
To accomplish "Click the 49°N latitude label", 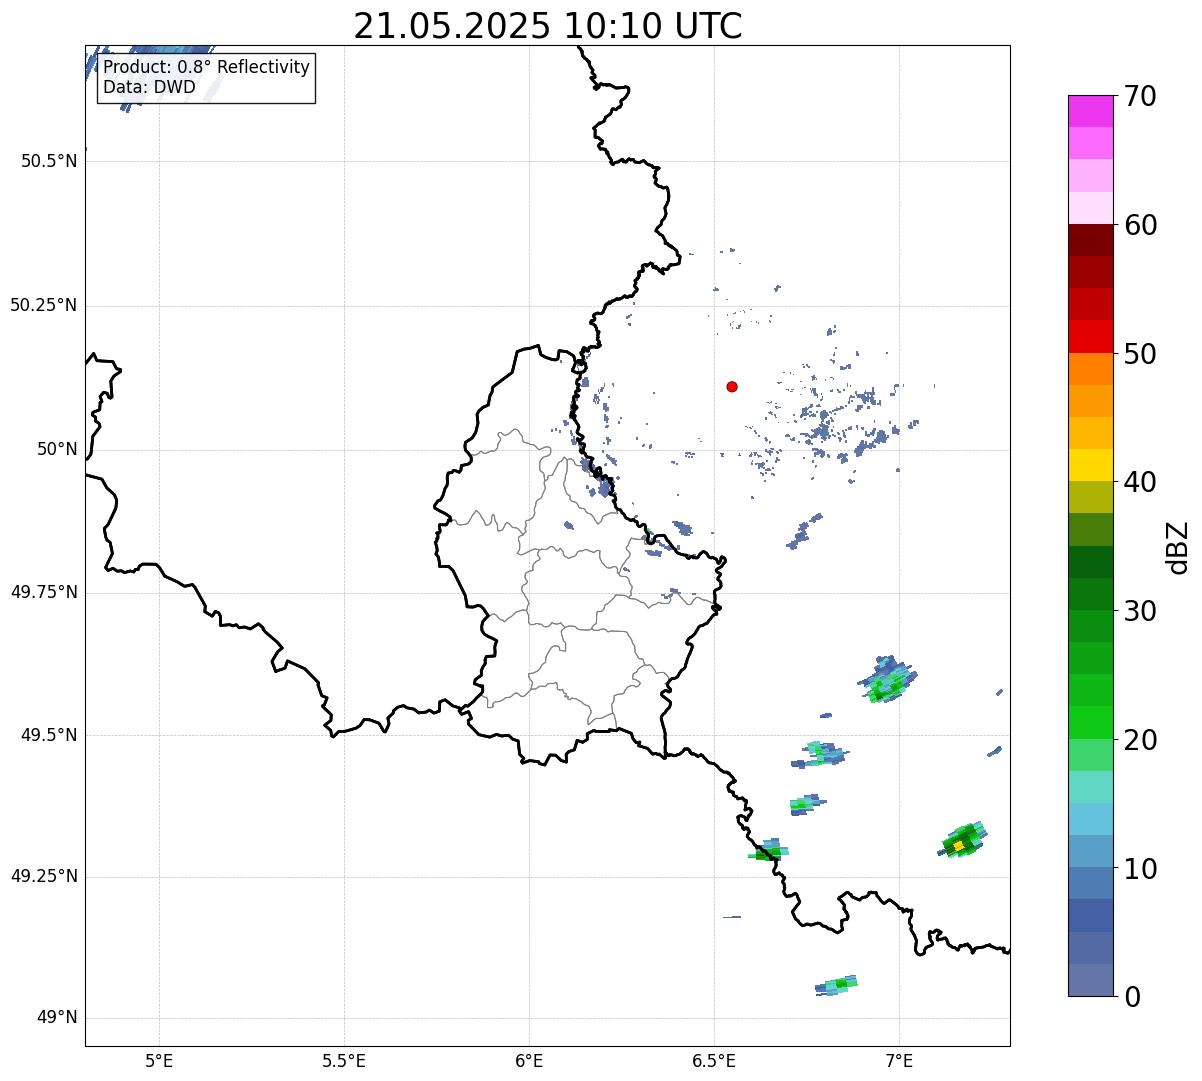I will pos(57,1018).
